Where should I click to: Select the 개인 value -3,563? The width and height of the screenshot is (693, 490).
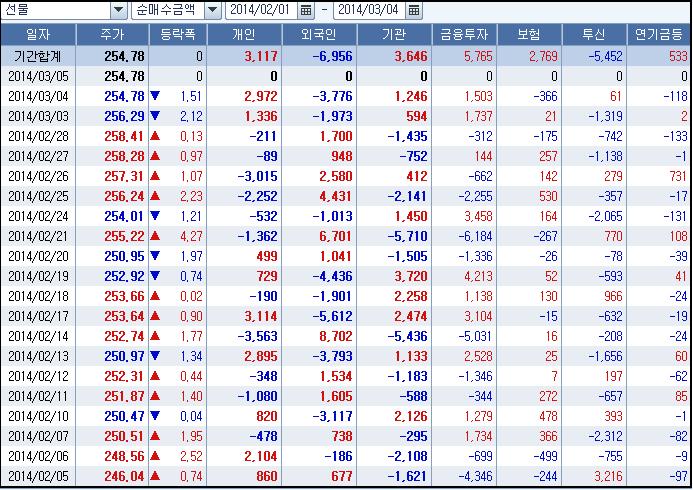click(258, 336)
